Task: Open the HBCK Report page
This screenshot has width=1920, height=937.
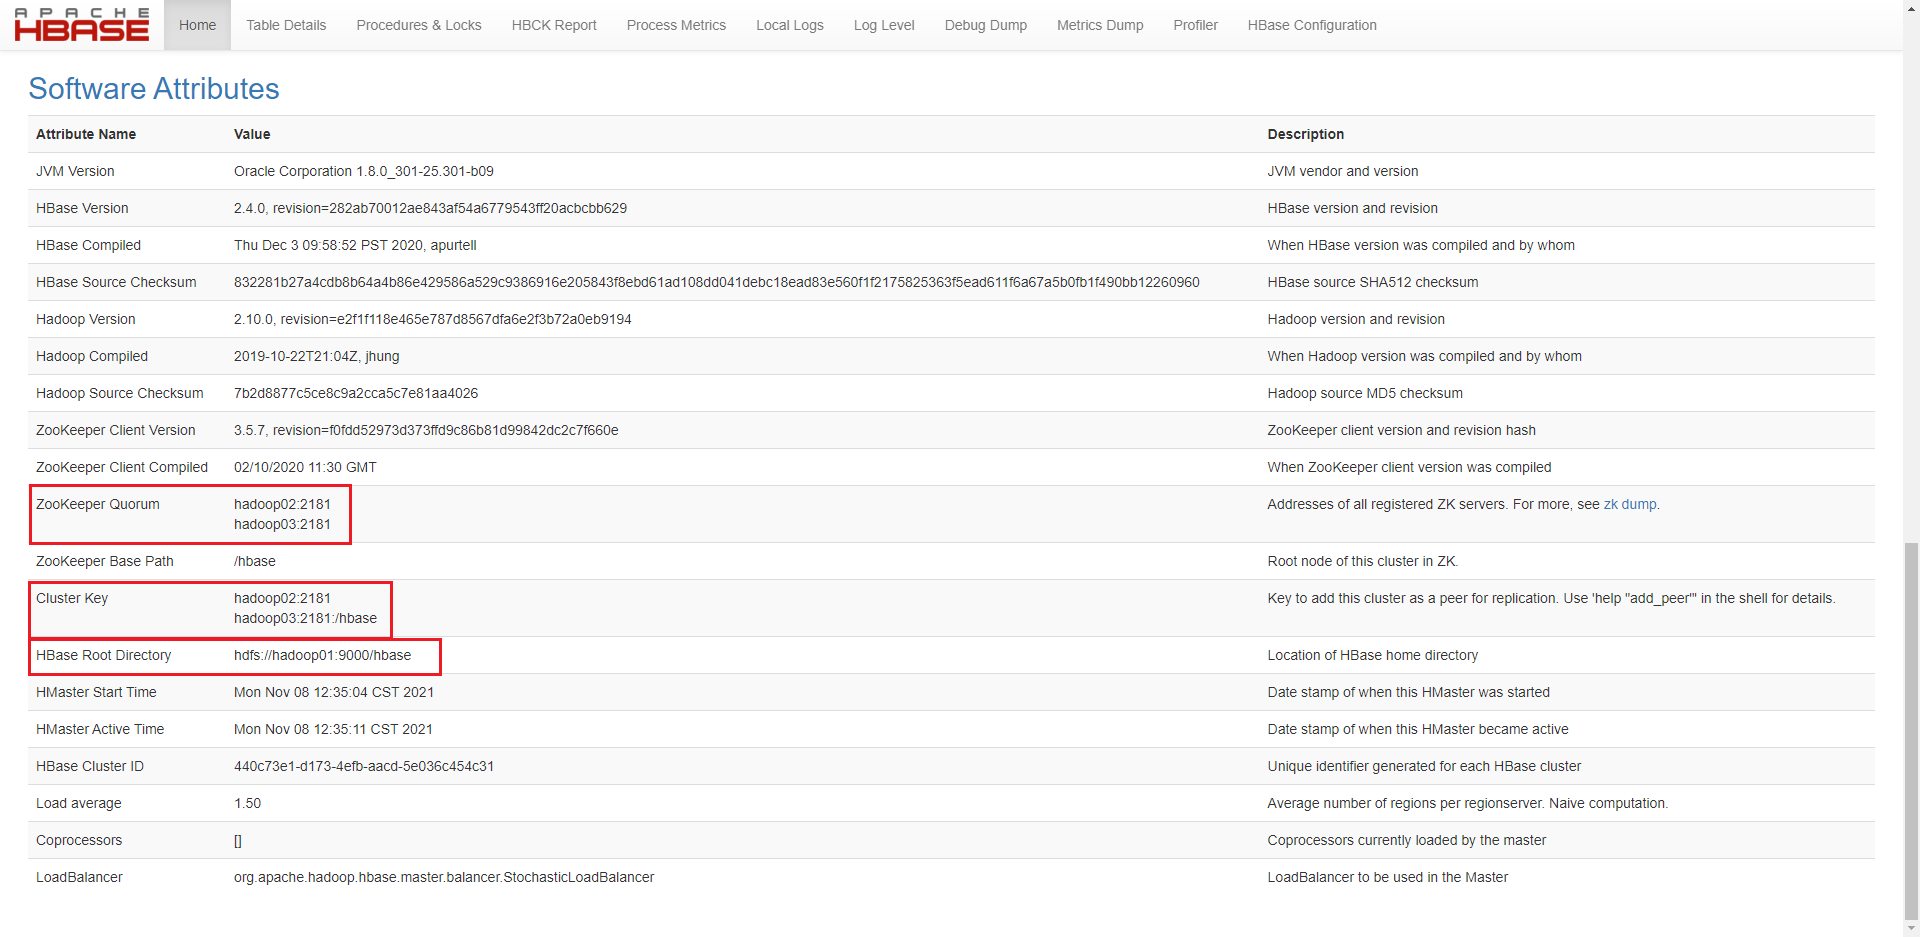Action: (x=554, y=25)
